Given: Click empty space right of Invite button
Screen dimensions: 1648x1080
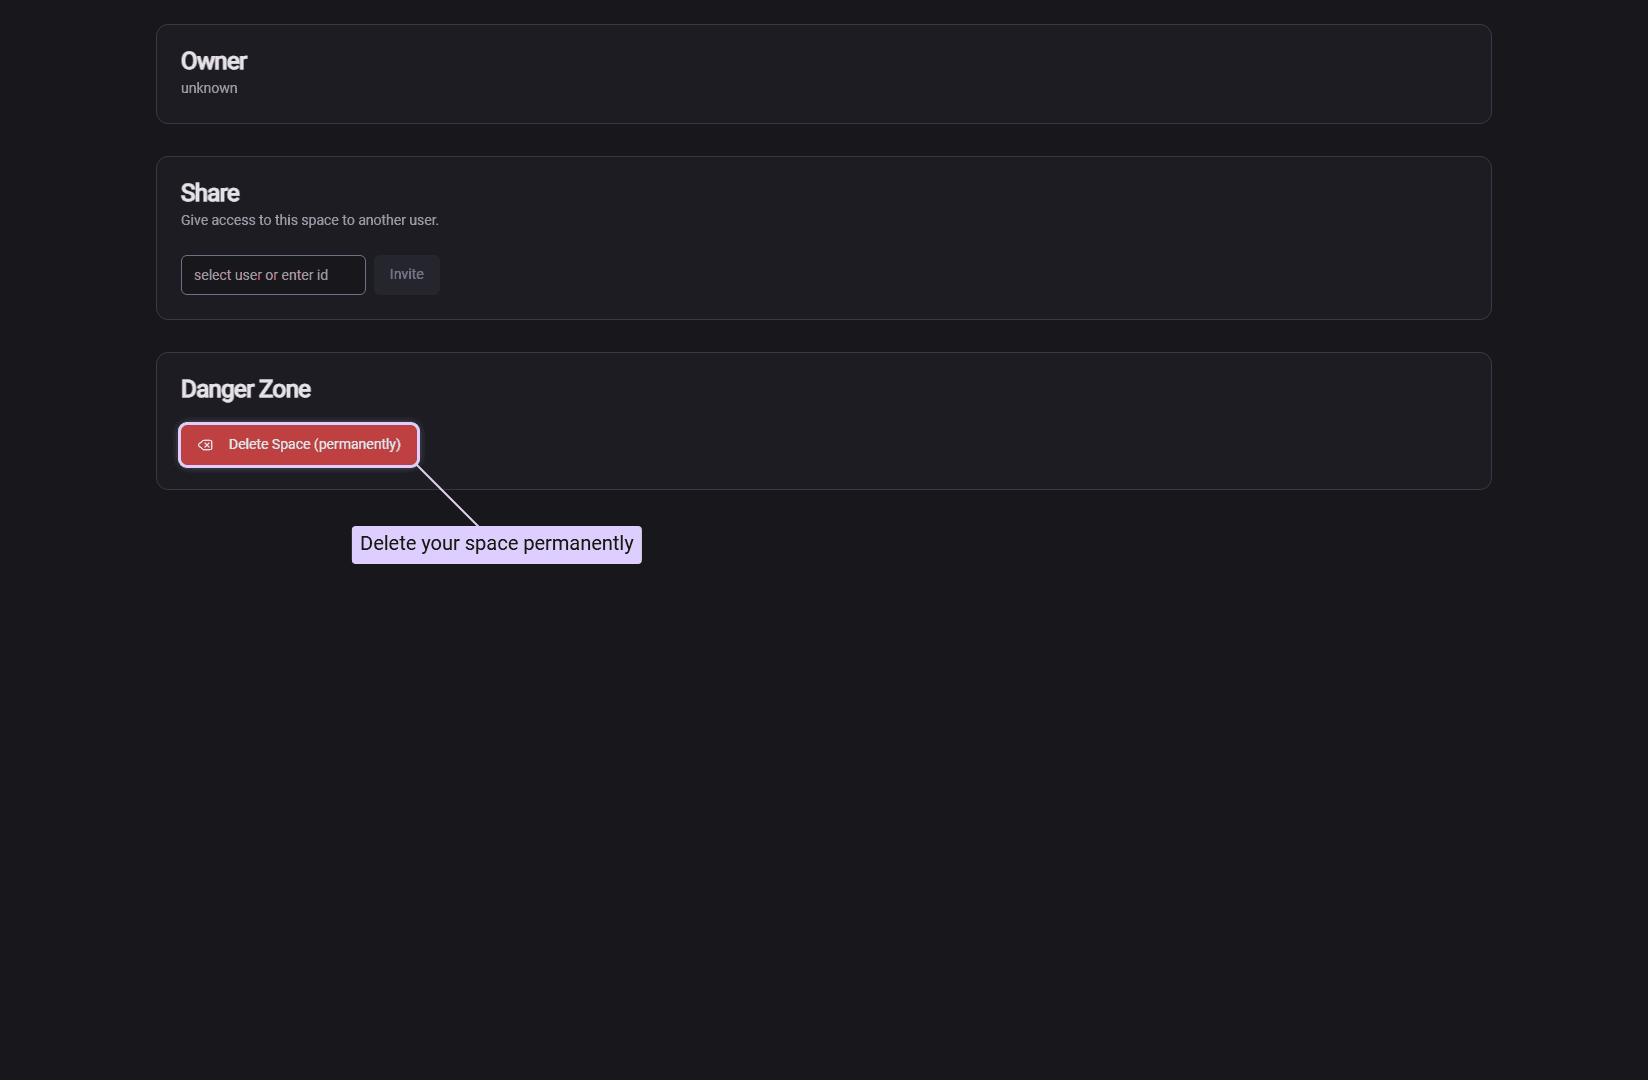Looking at the screenshot, I should pyautogui.click(x=900, y=275).
